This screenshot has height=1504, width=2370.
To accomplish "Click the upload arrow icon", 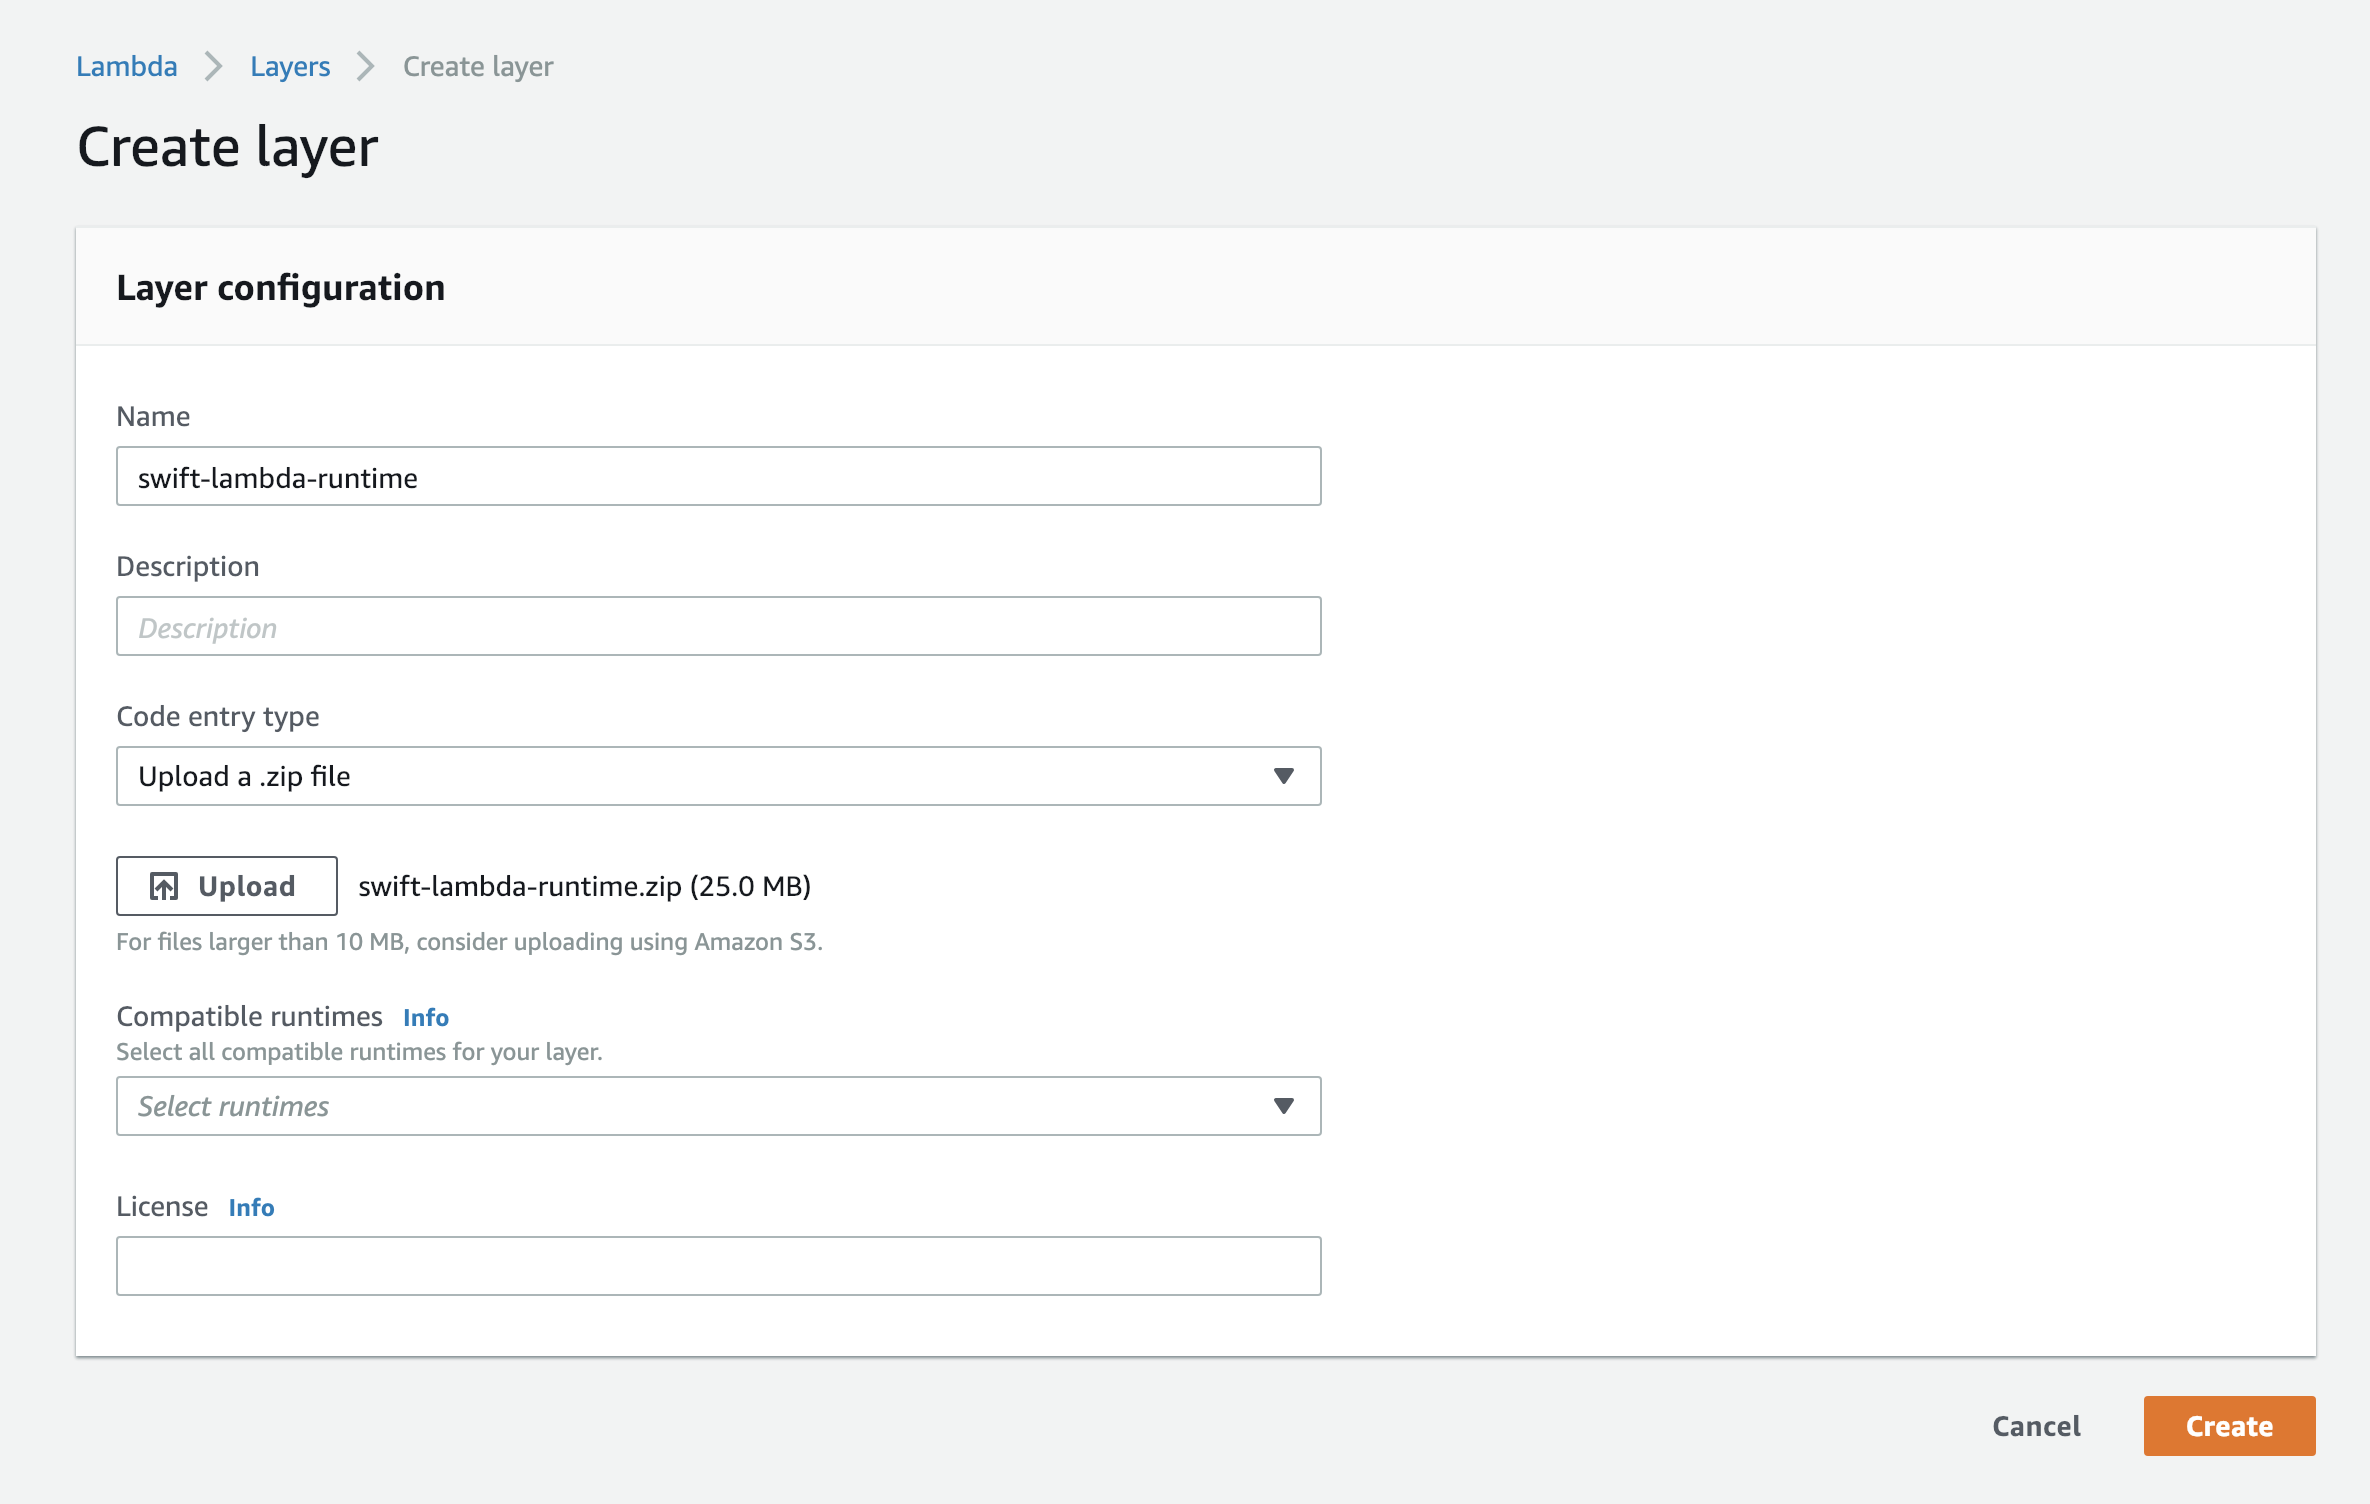I will 164,886.
